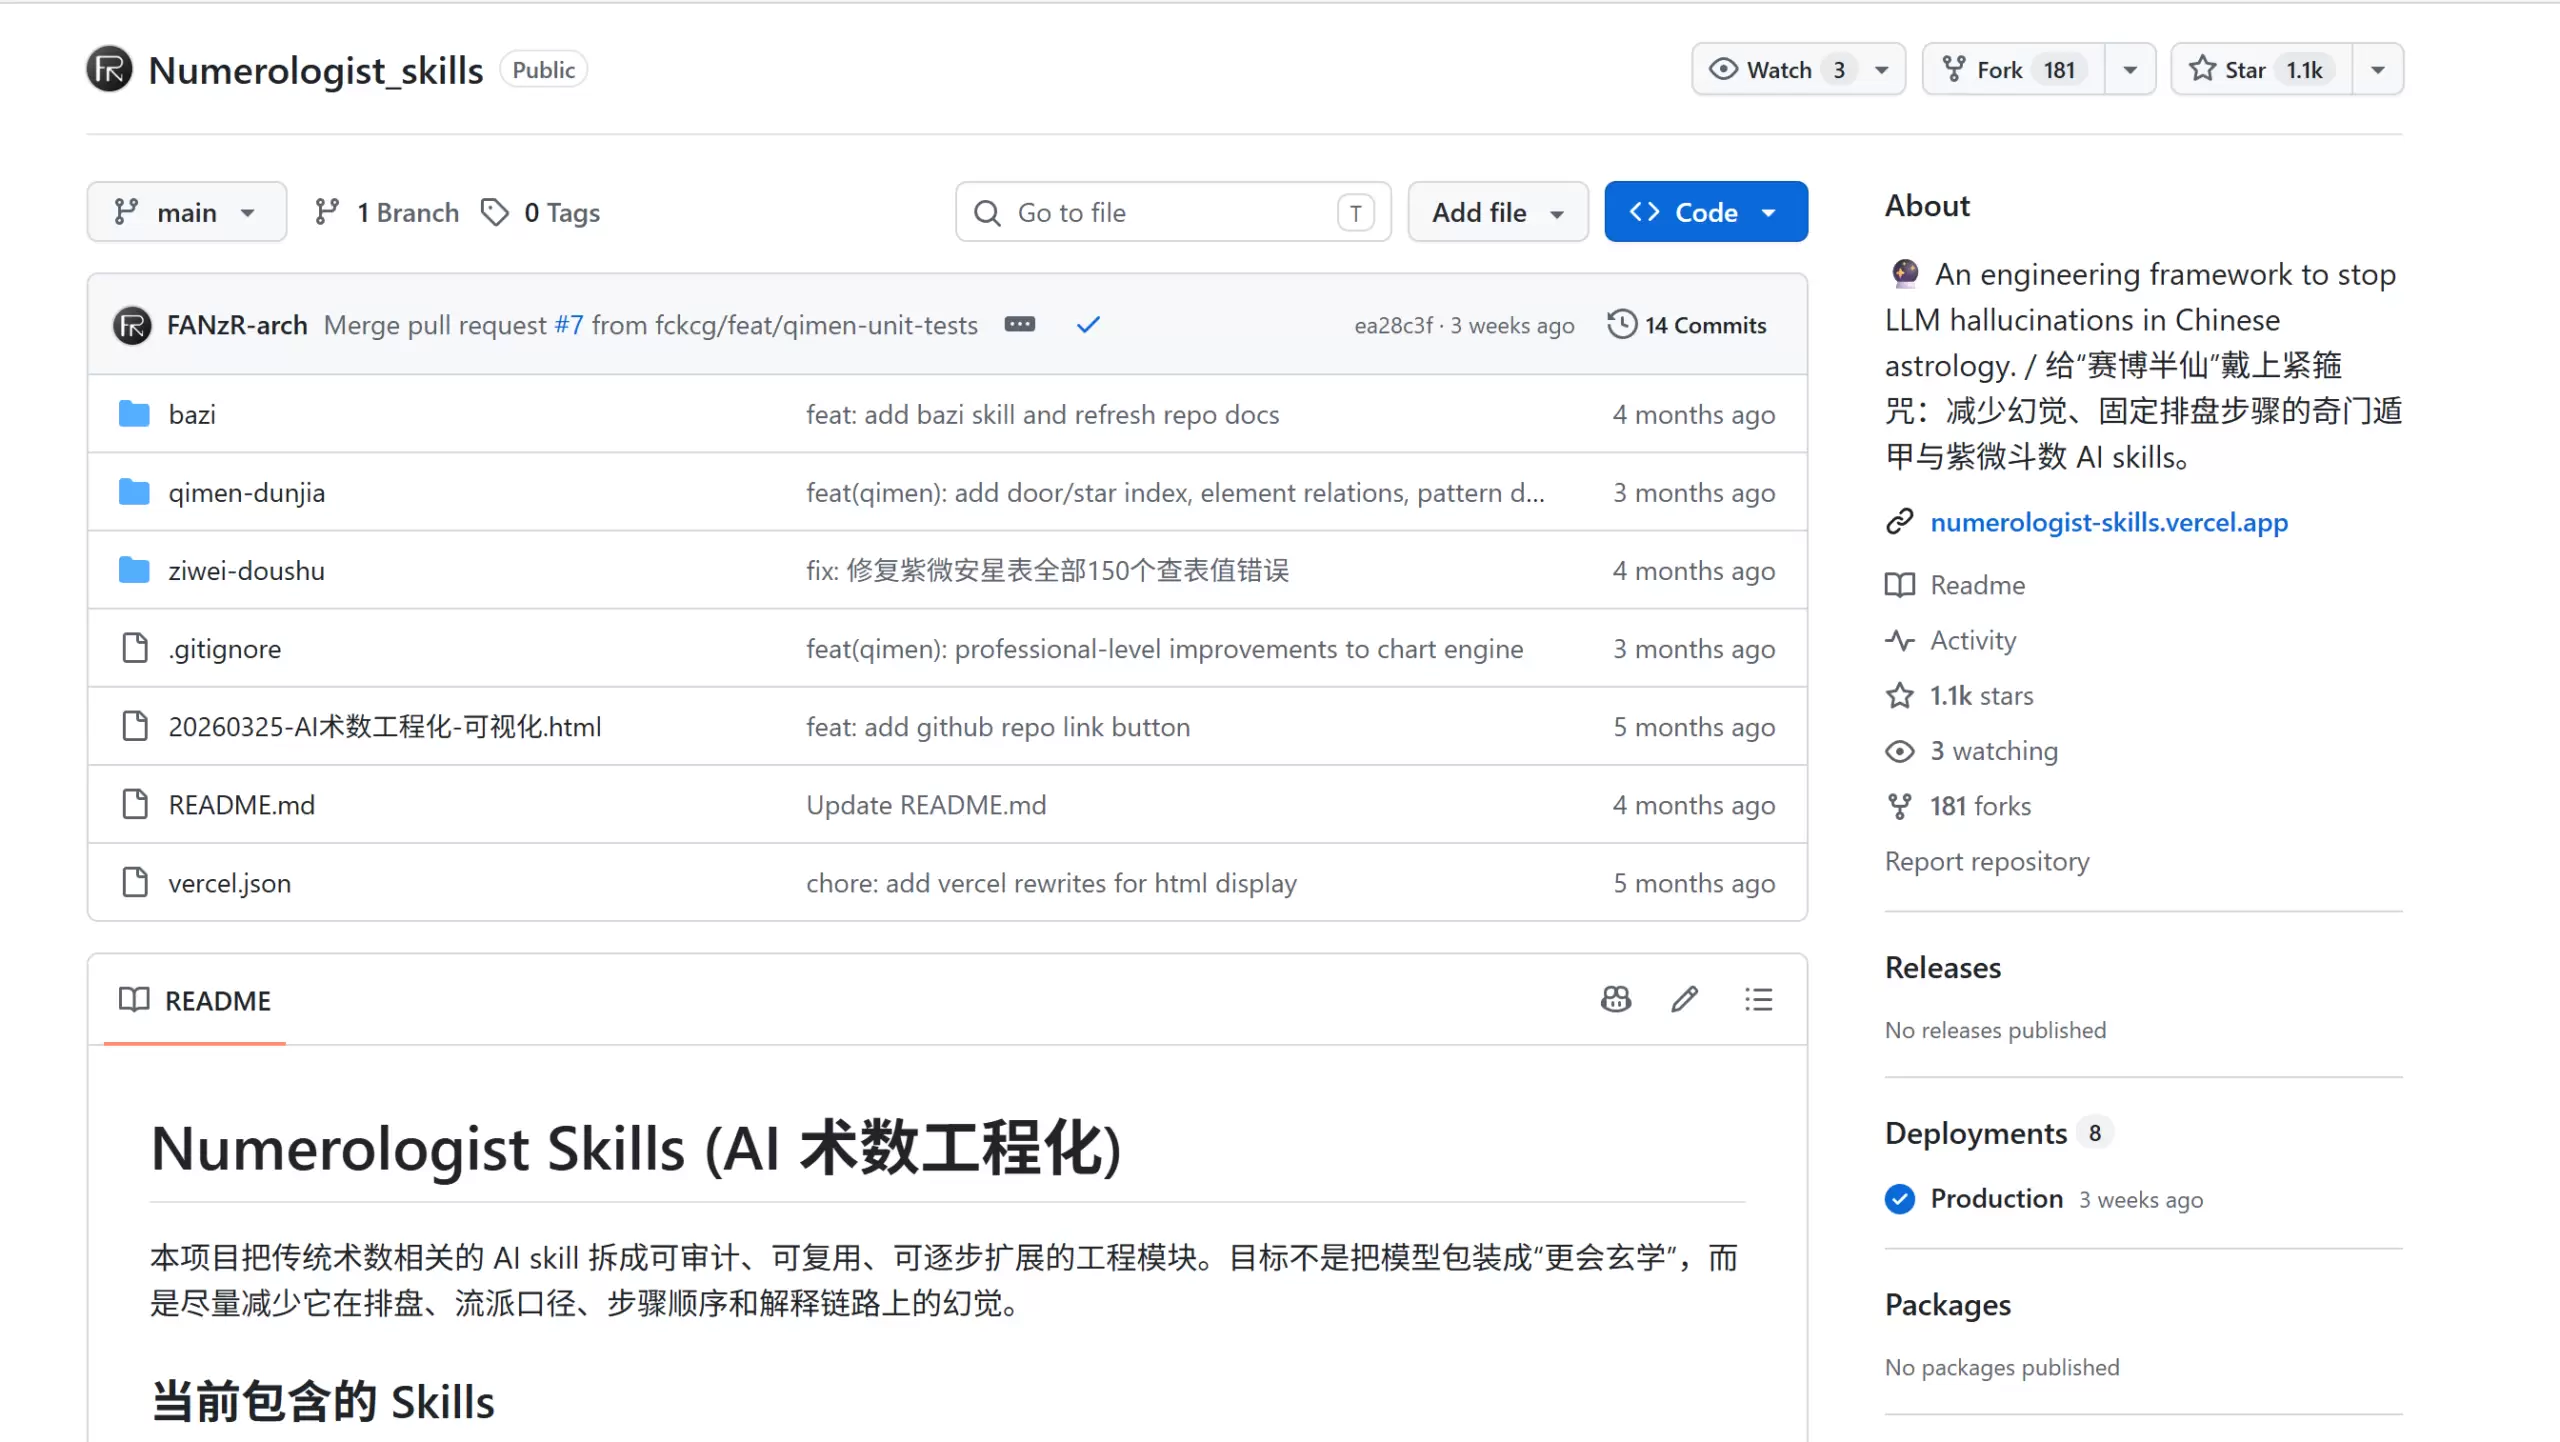Open the Add file dropdown
2560x1442 pixels.
pos(1498,212)
